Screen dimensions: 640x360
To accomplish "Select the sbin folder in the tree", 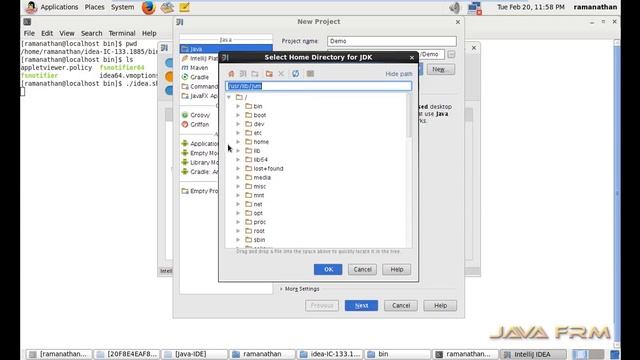I will 259,240.
